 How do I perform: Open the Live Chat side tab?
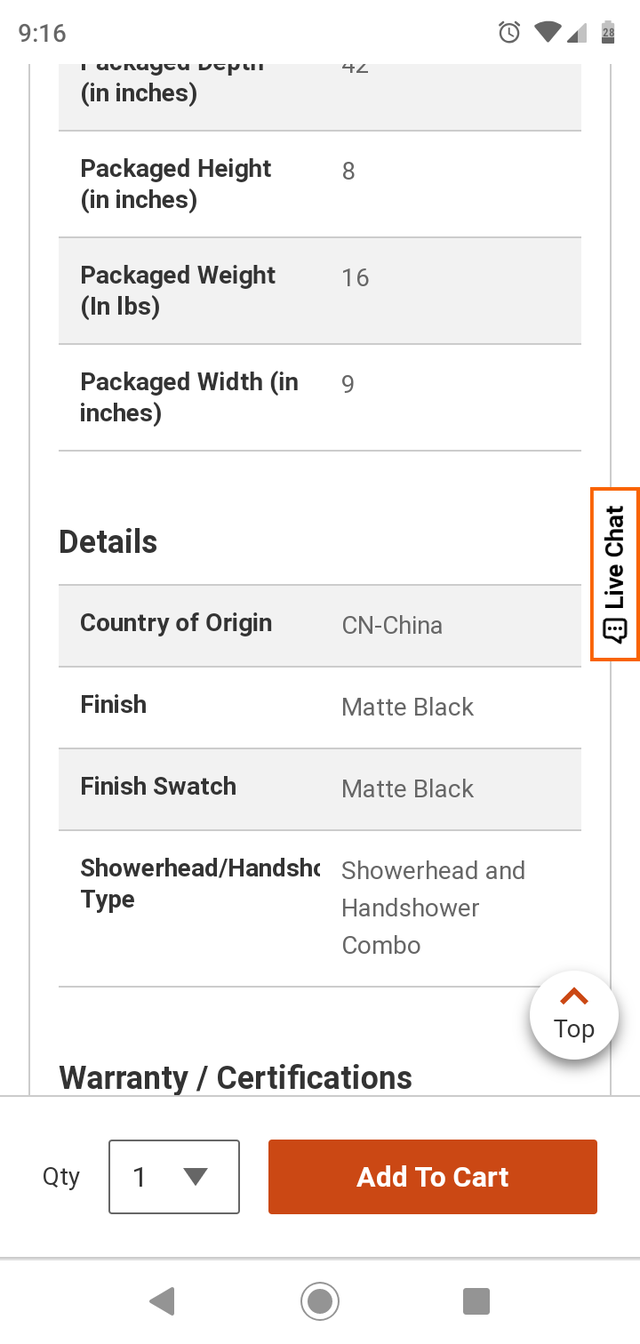tap(615, 573)
